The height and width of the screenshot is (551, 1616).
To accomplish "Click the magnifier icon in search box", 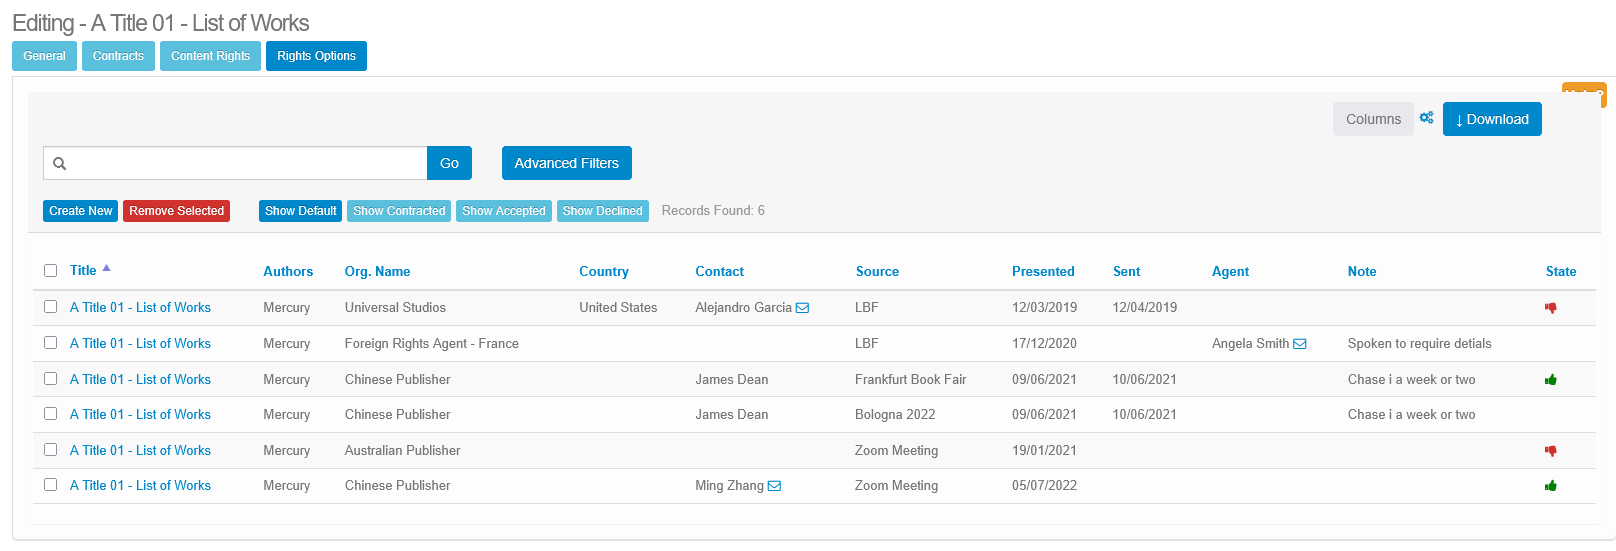I will 59,163.
